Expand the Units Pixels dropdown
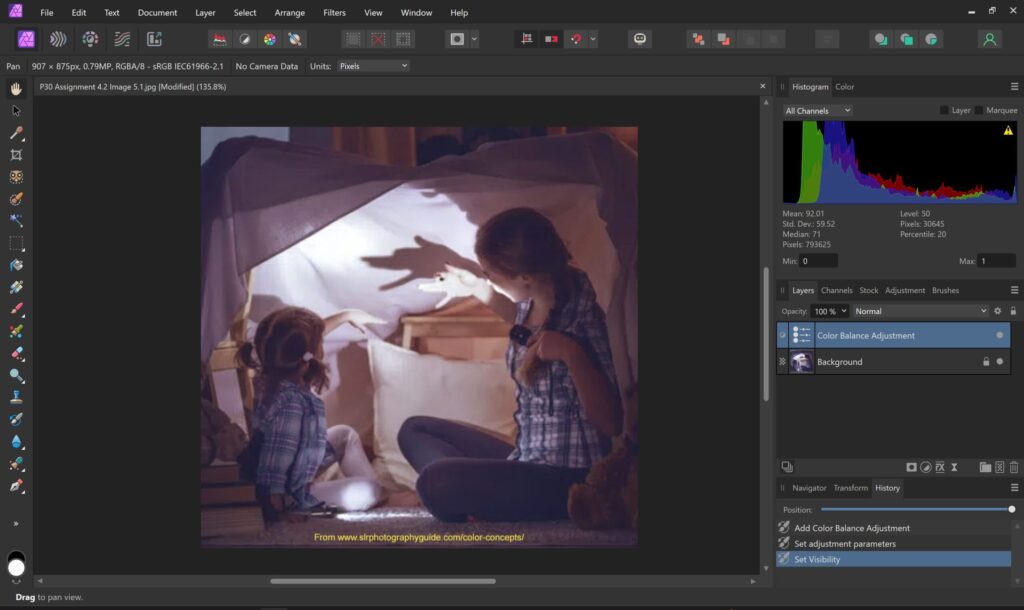1024x610 pixels. coord(372,66)
